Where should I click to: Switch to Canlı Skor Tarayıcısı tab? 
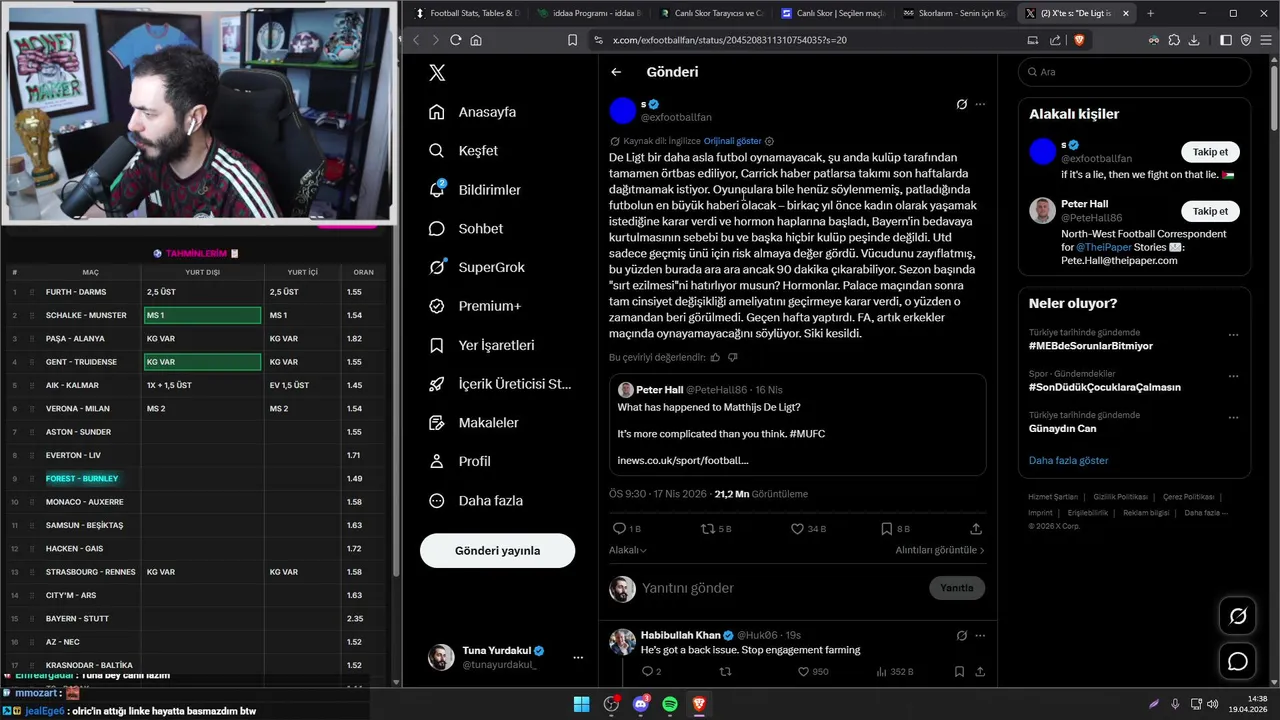tap(712, 13)
